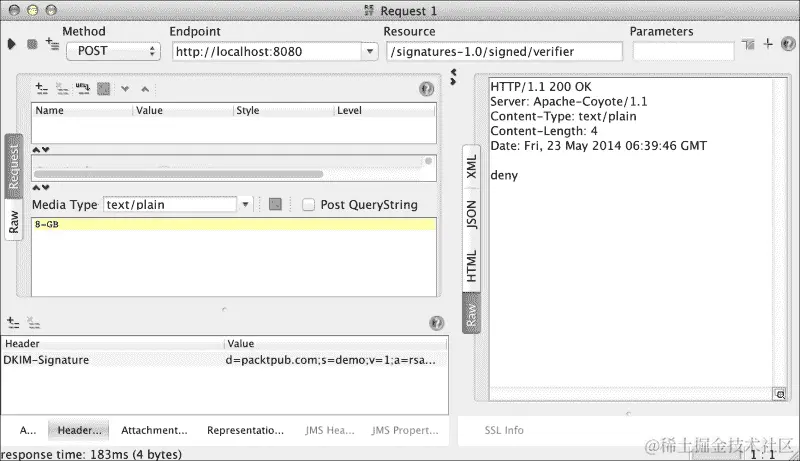Viewport: 800px width, 461px height.
Task: Click the third icon in the parameter toolbar
Action: pyautogui.click(x=83, y=89)
